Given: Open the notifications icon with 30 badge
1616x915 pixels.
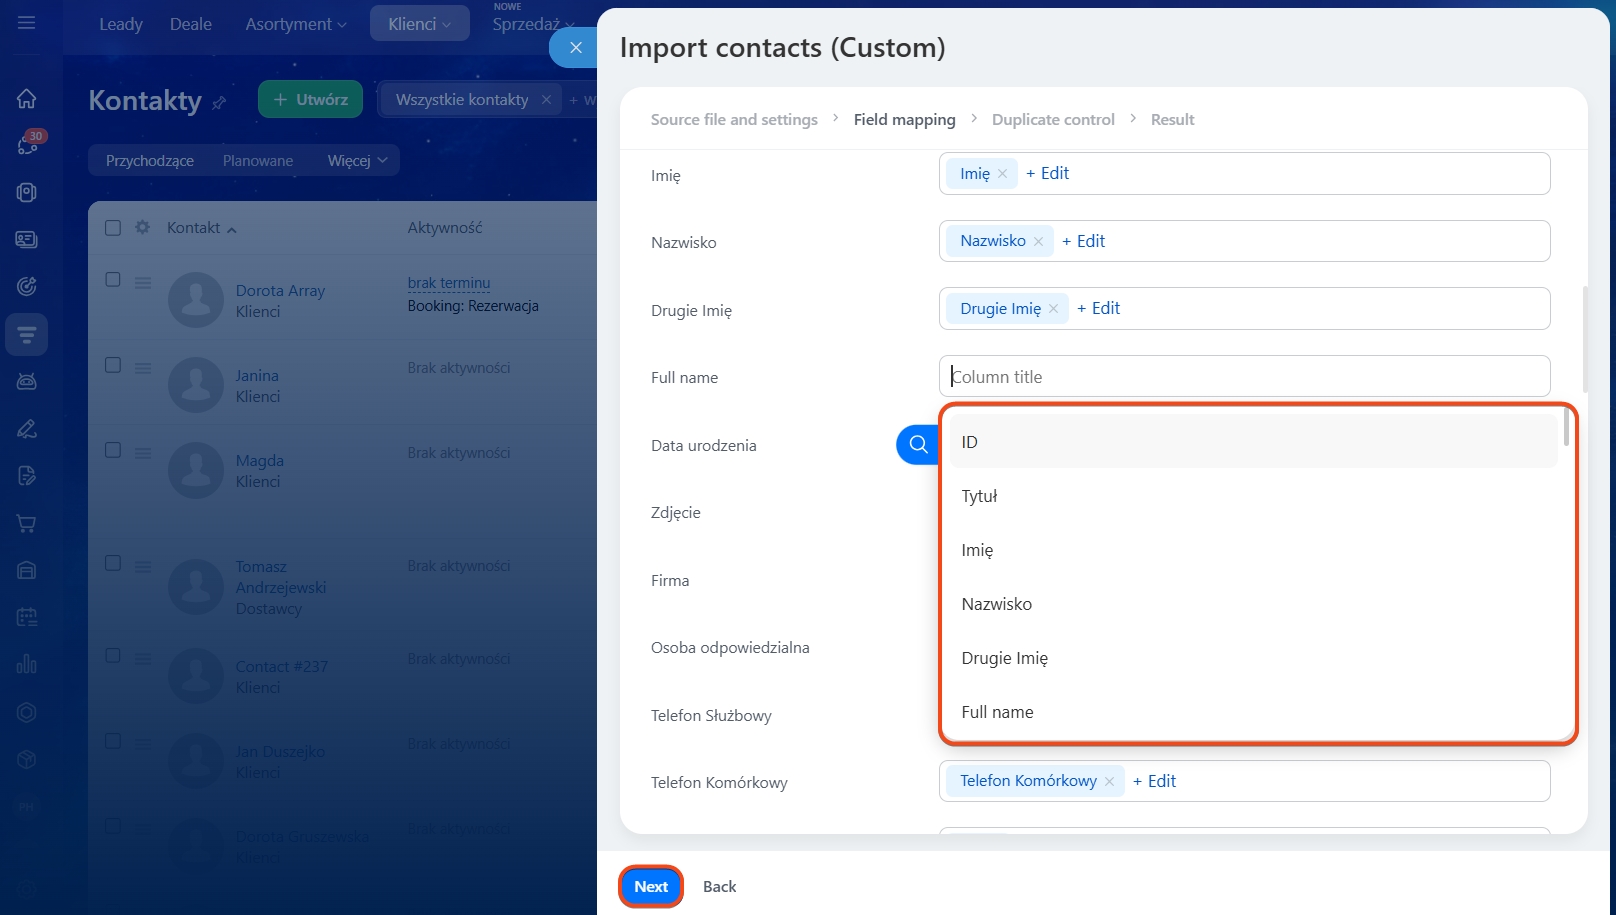Looking at the screenshot, I should 27,145.
